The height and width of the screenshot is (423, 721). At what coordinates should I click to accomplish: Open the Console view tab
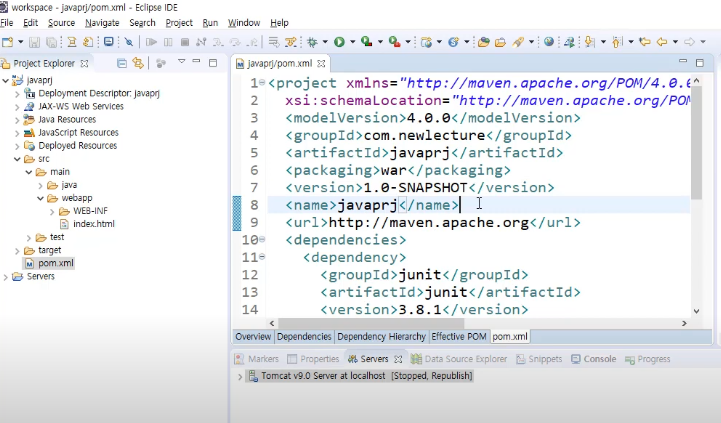tap(594, 359)
